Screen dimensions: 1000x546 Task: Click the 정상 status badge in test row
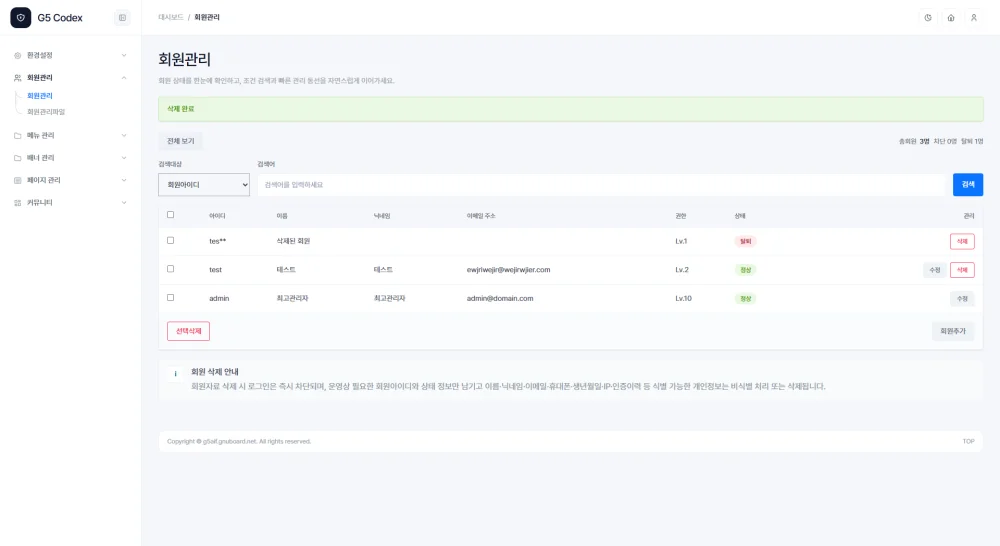tap(745, 270)
